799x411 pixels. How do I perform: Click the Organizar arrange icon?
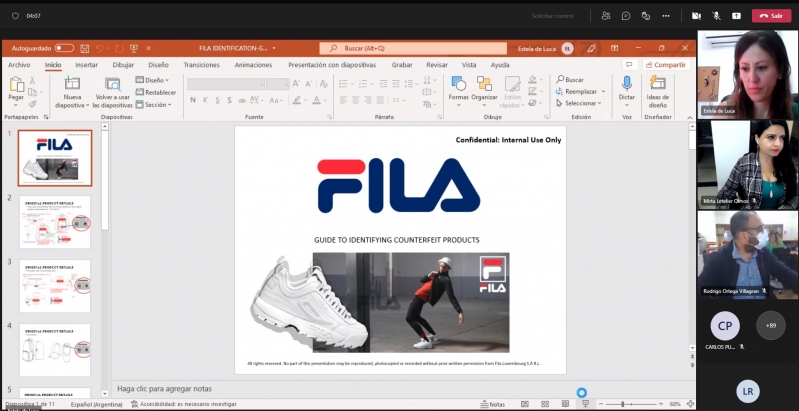(x=484, y=84)
